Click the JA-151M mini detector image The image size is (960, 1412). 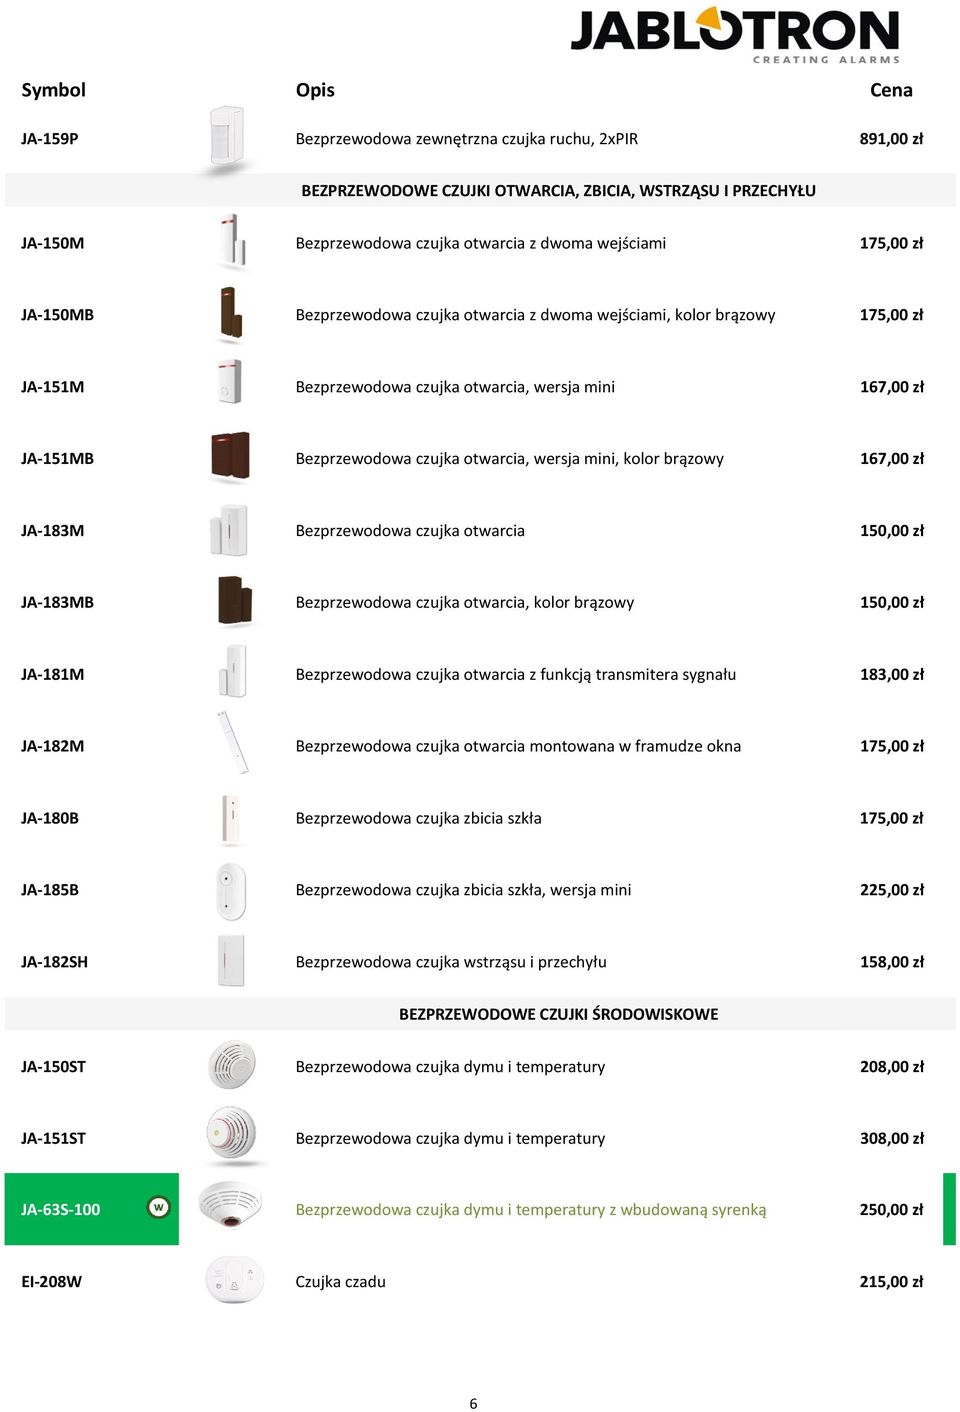tap(230, 384)
